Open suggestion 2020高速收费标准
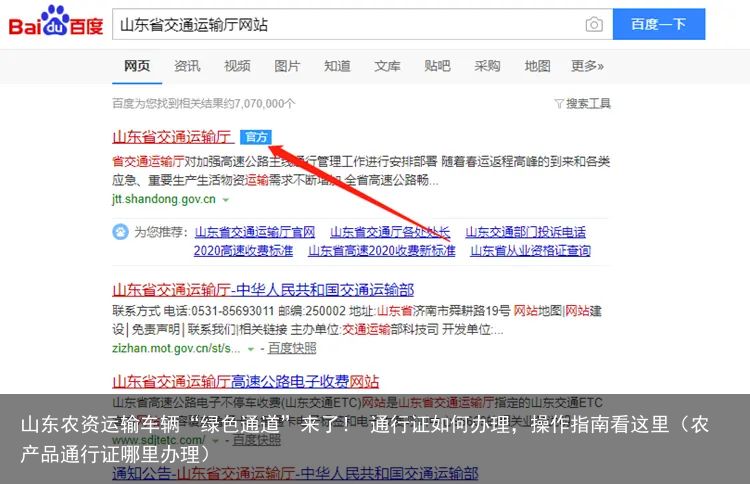 pos(243,251)
